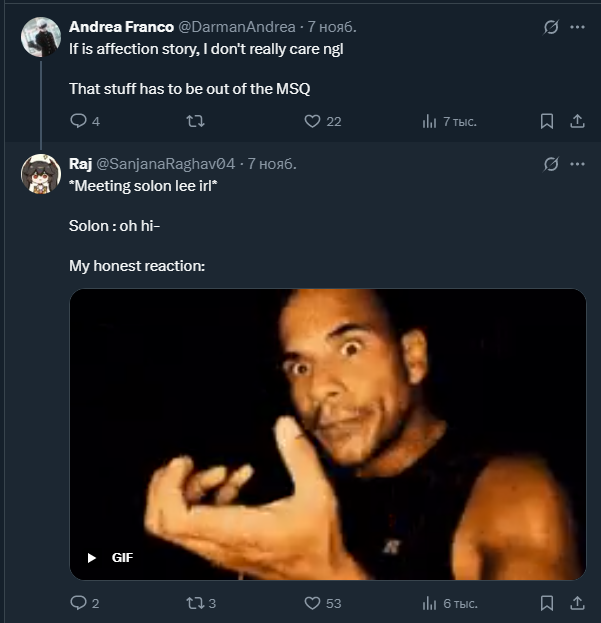View analytics on Raj's tweet
601x623 pixels.
coord(430,603)
